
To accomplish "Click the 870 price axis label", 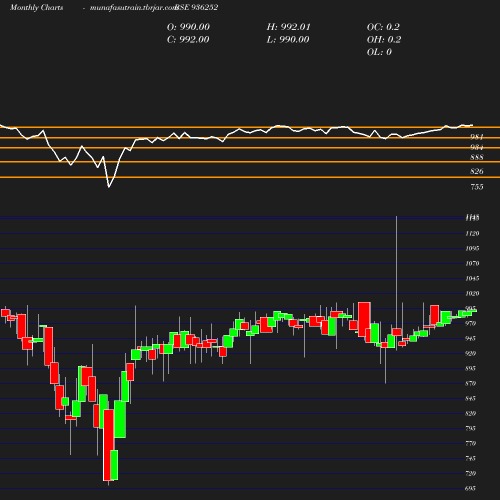I will tap(470, 383).
